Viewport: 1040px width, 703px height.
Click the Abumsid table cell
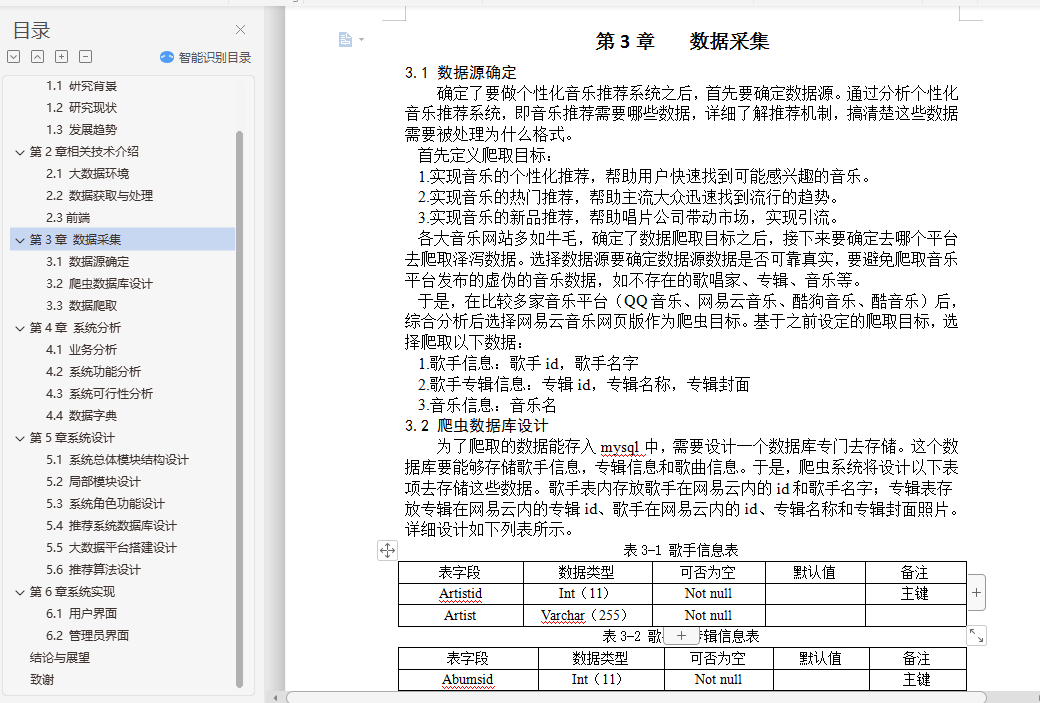[468, 680]
